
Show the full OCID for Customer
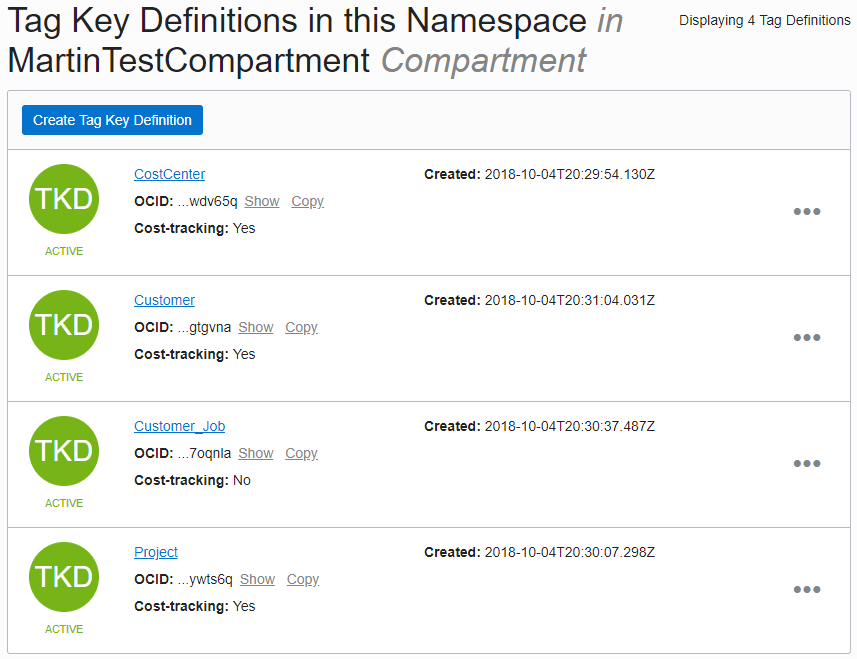point(256,327)
